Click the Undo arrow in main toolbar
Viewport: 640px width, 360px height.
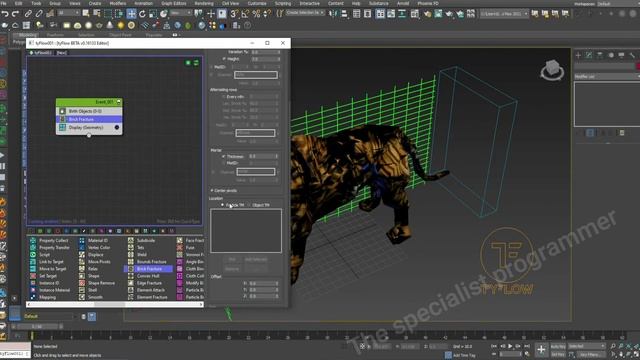(x=5, y=14)
